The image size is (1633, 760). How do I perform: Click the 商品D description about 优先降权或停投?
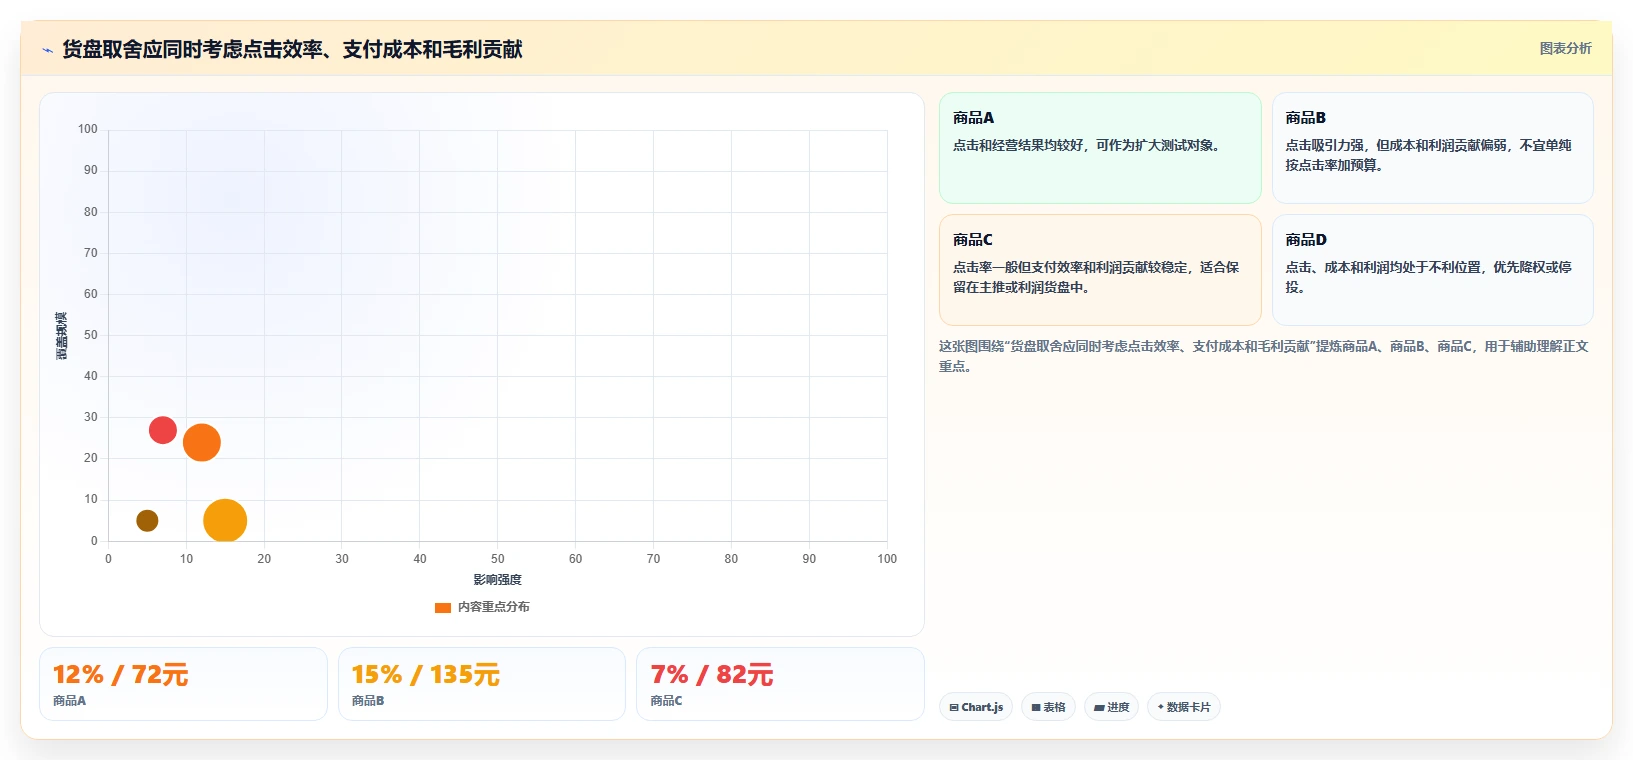1428,277
